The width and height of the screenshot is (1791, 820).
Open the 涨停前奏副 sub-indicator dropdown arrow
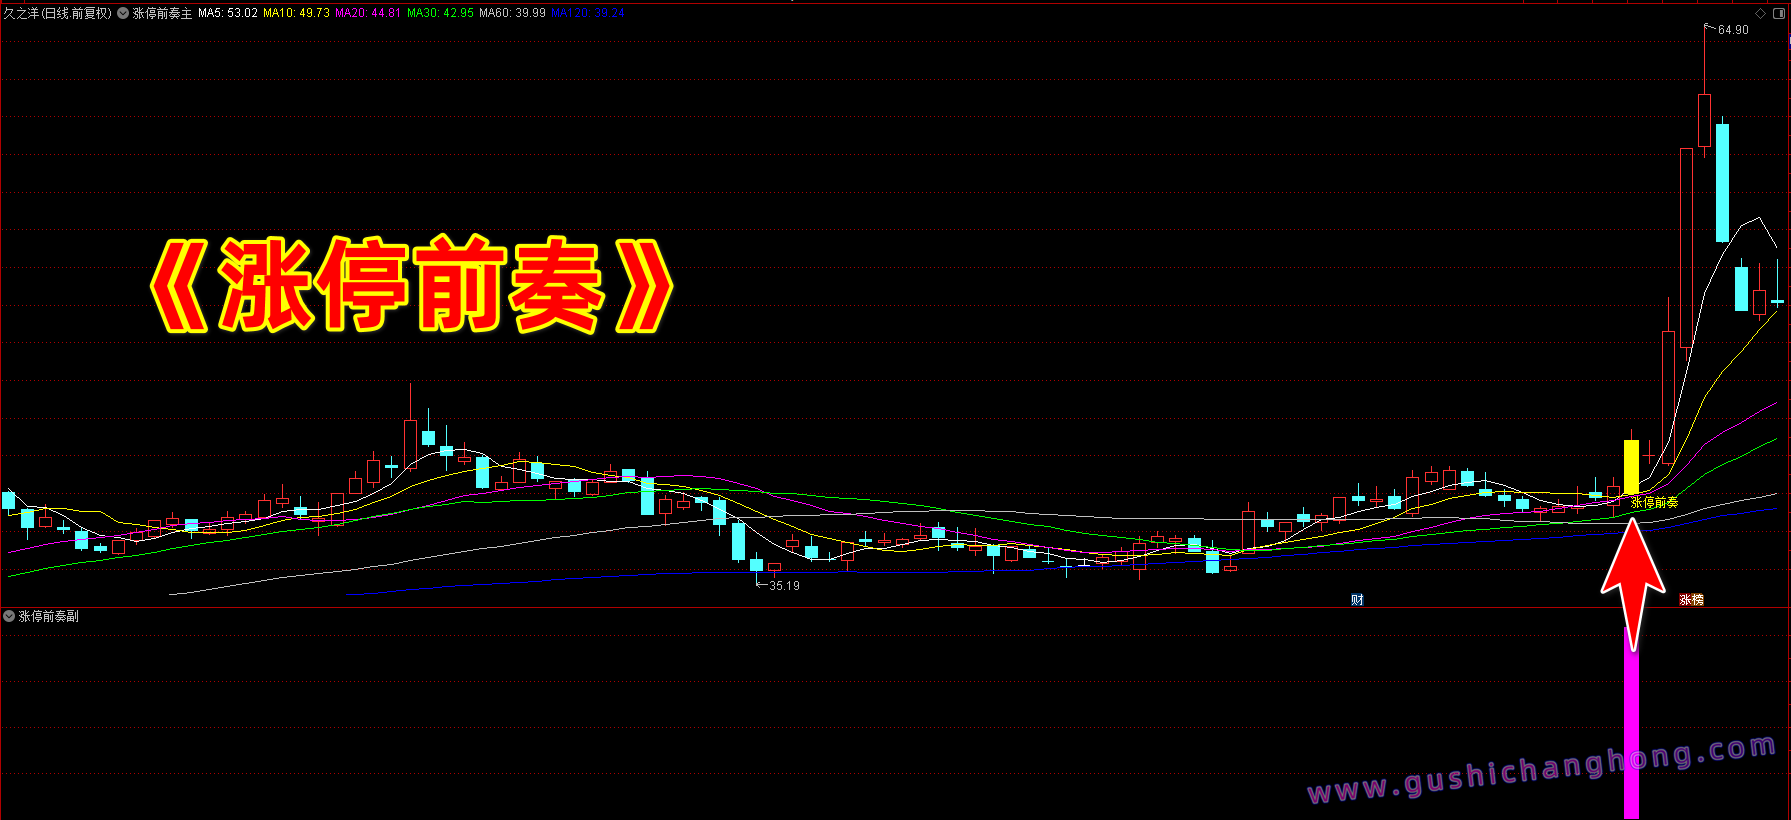click(x=9, y=616)
